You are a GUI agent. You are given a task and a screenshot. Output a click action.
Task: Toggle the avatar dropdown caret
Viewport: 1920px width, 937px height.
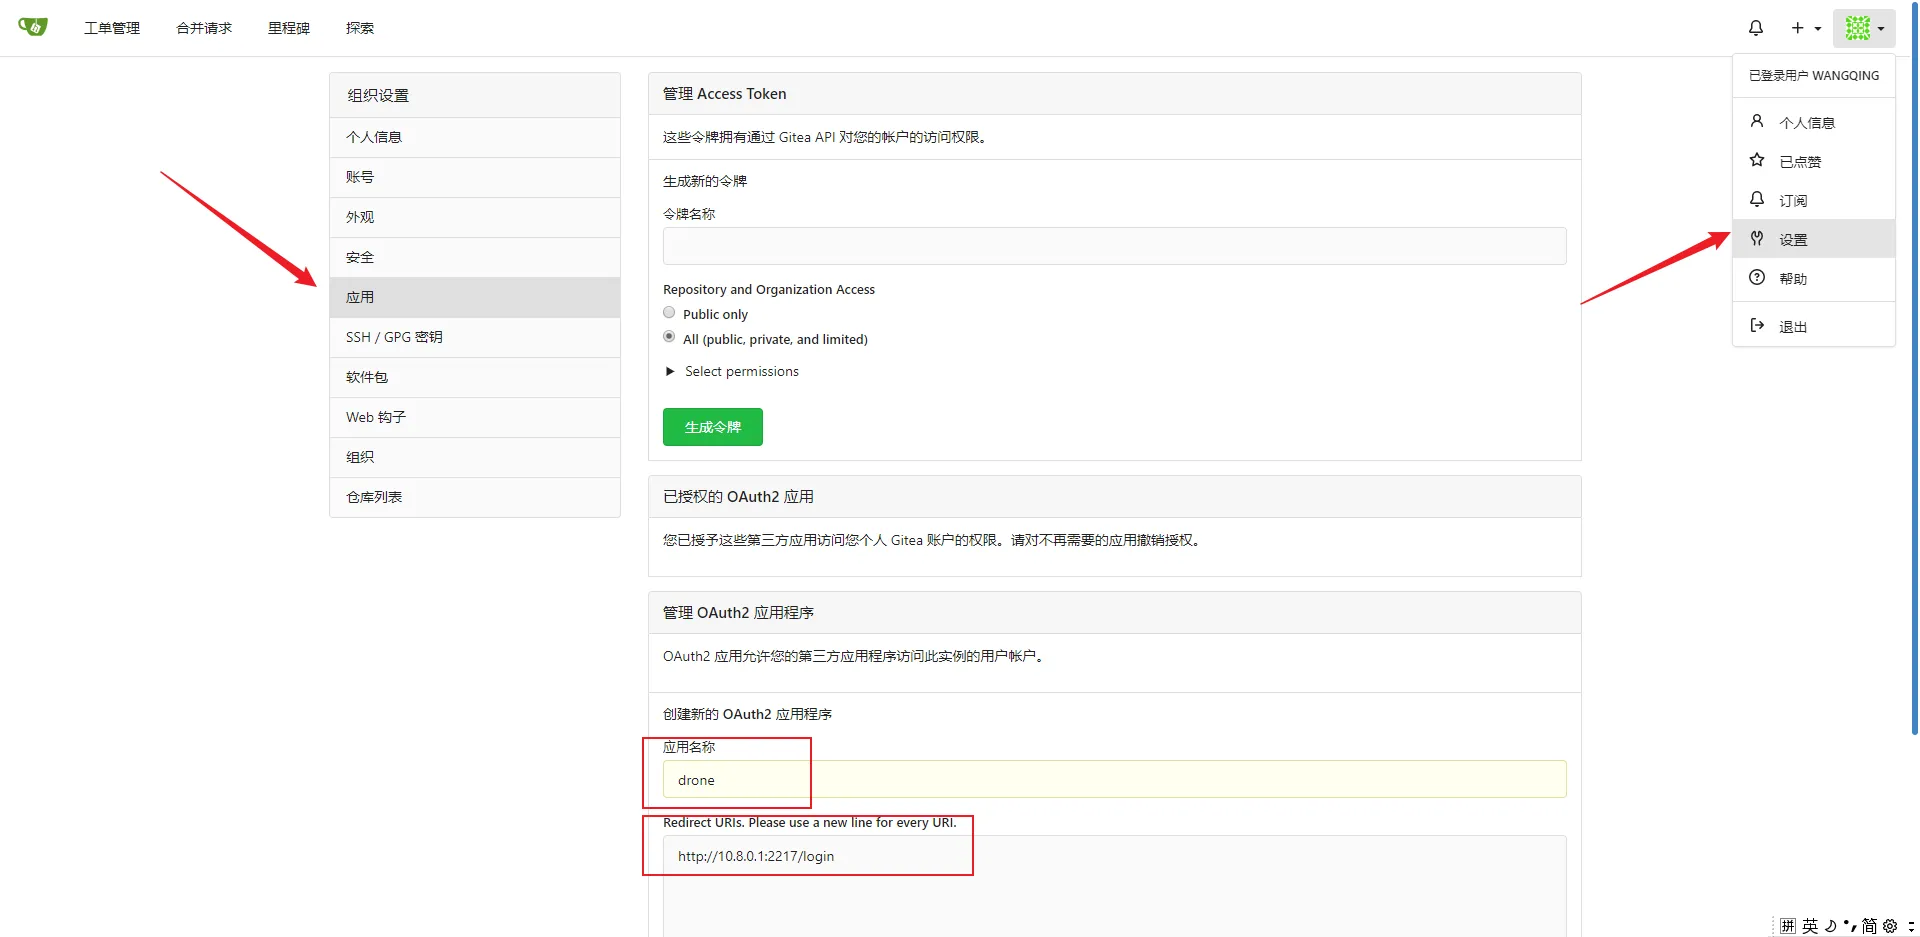[1881, 29]
